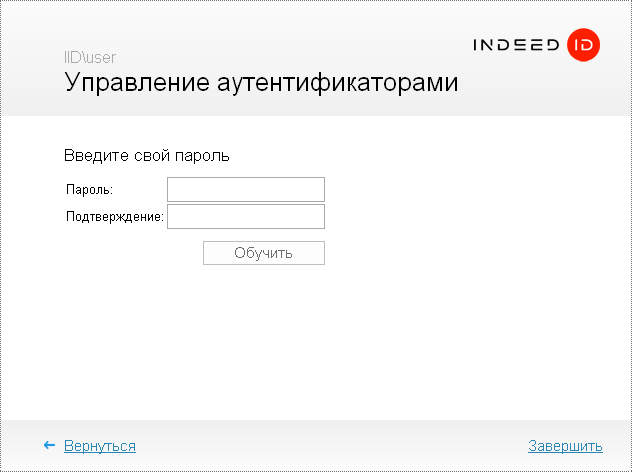This screenshot has width=632, height=472.
Task: Click the red ID circle logo
Action: click(581, 45)
